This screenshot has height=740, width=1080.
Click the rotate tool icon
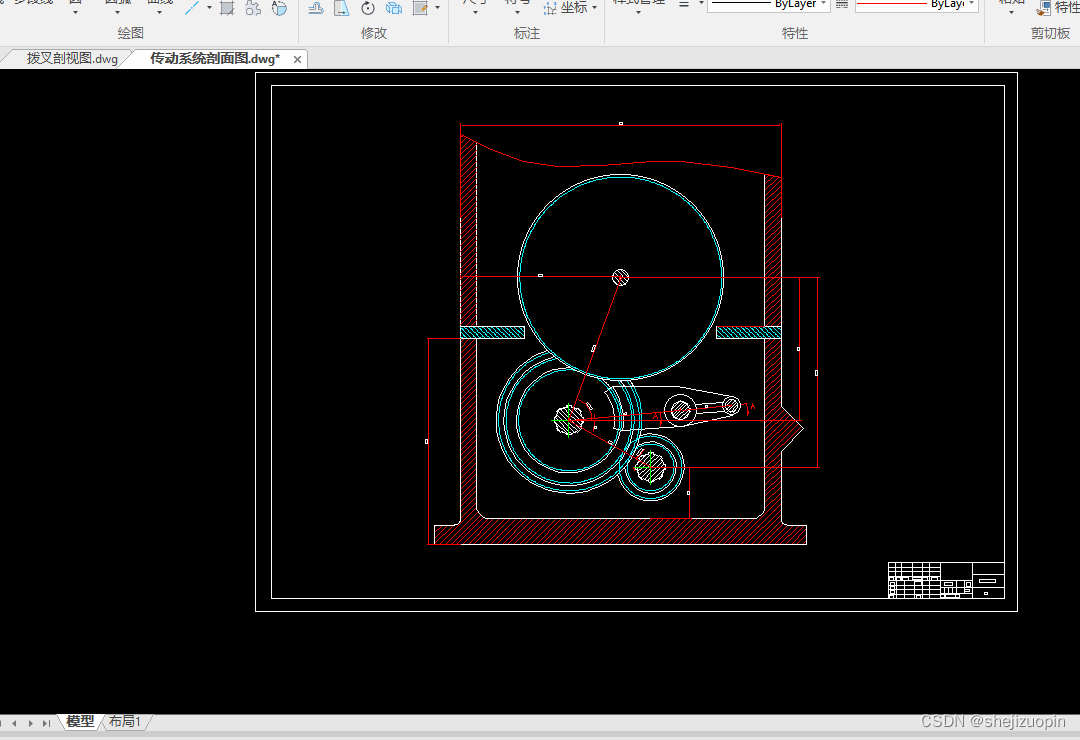[368, 8]
